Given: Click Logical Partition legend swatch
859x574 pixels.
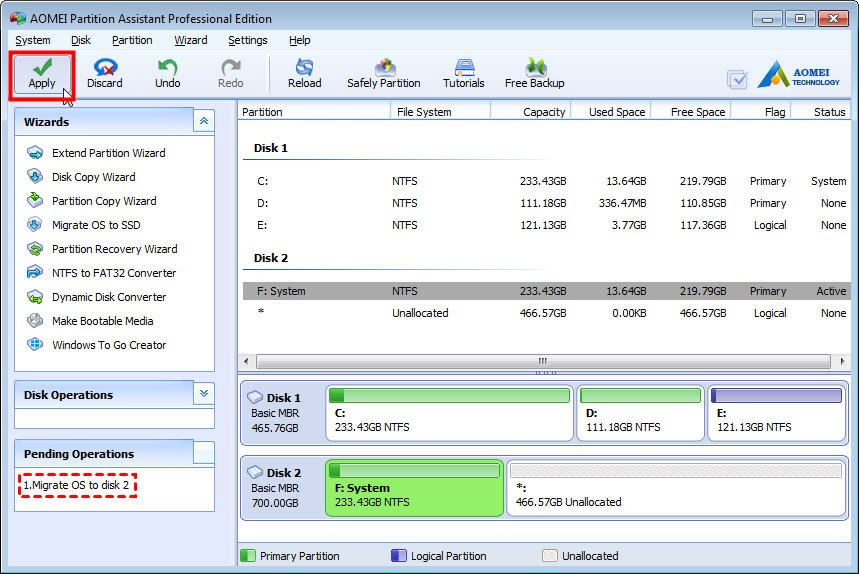Looking at the screenshot, I should [x=399, y=555].
